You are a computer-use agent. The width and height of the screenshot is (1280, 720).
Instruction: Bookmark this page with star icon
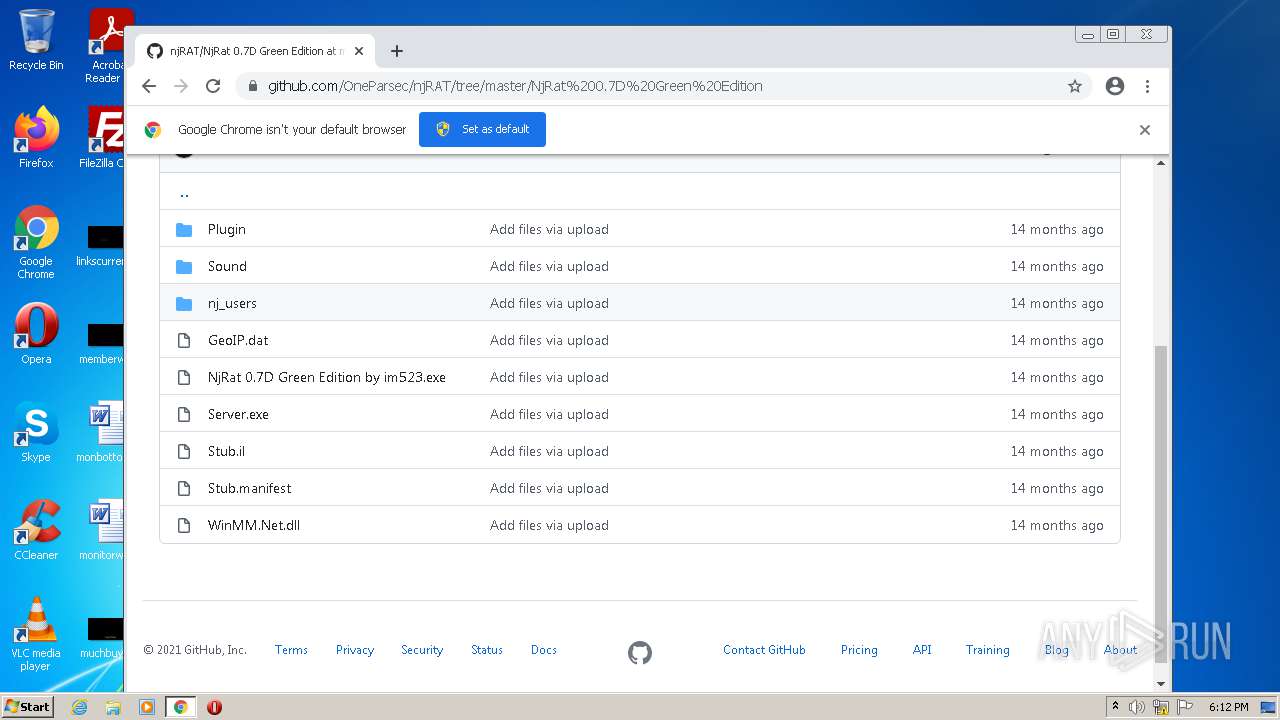click(x=1075, y=86)
